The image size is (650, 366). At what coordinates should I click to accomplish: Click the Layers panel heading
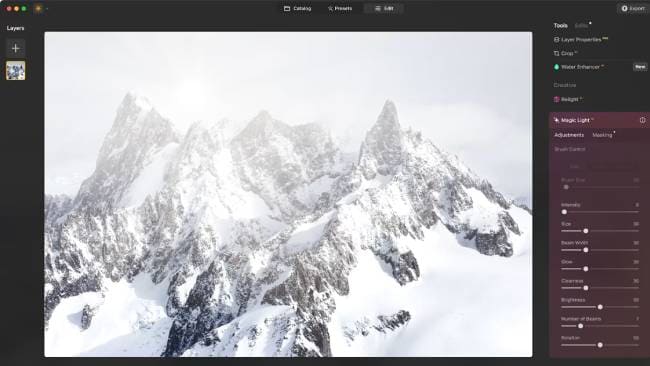tap(15, 28)
